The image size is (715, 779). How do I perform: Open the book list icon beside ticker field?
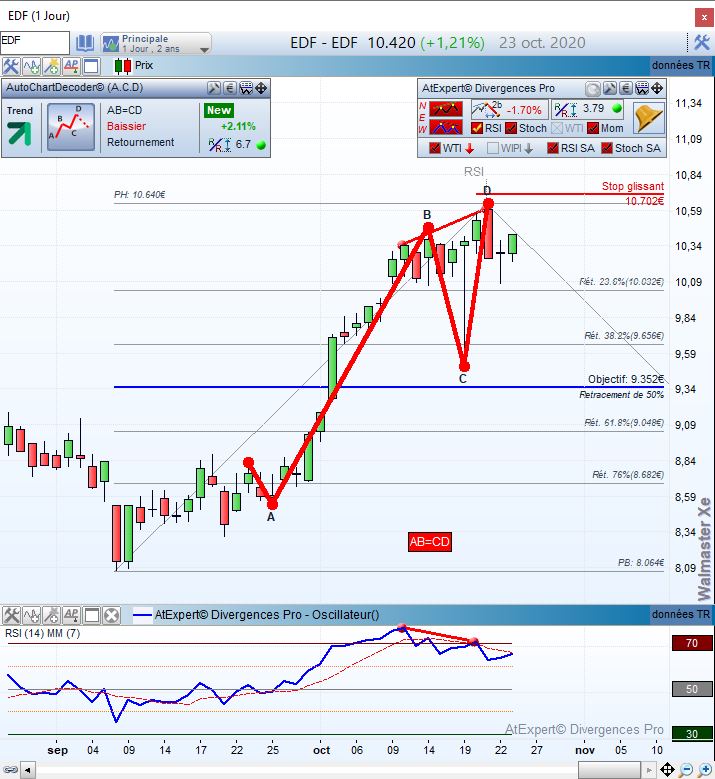85,44
